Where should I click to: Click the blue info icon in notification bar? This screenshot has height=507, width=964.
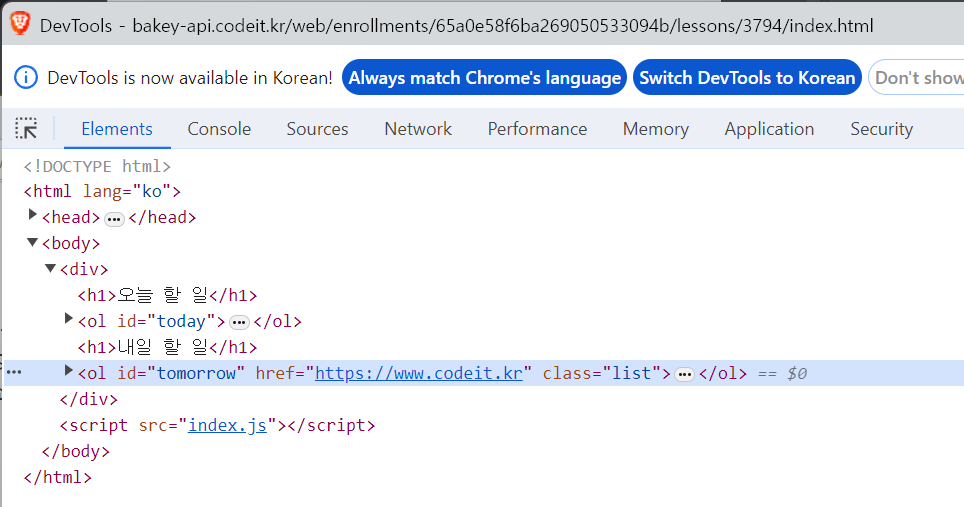pos(26,78)
